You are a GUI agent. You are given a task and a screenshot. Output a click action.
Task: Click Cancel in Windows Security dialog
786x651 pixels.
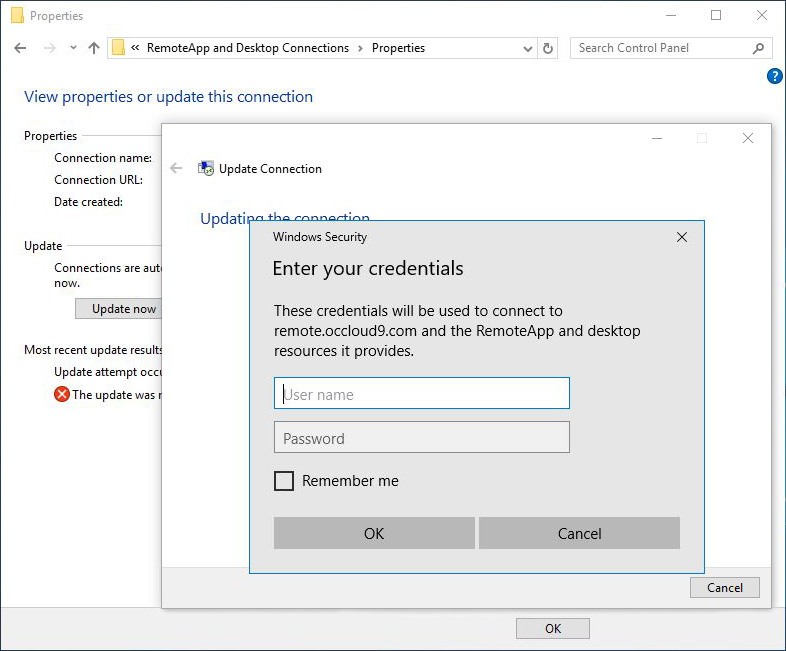tap(579, 533)
